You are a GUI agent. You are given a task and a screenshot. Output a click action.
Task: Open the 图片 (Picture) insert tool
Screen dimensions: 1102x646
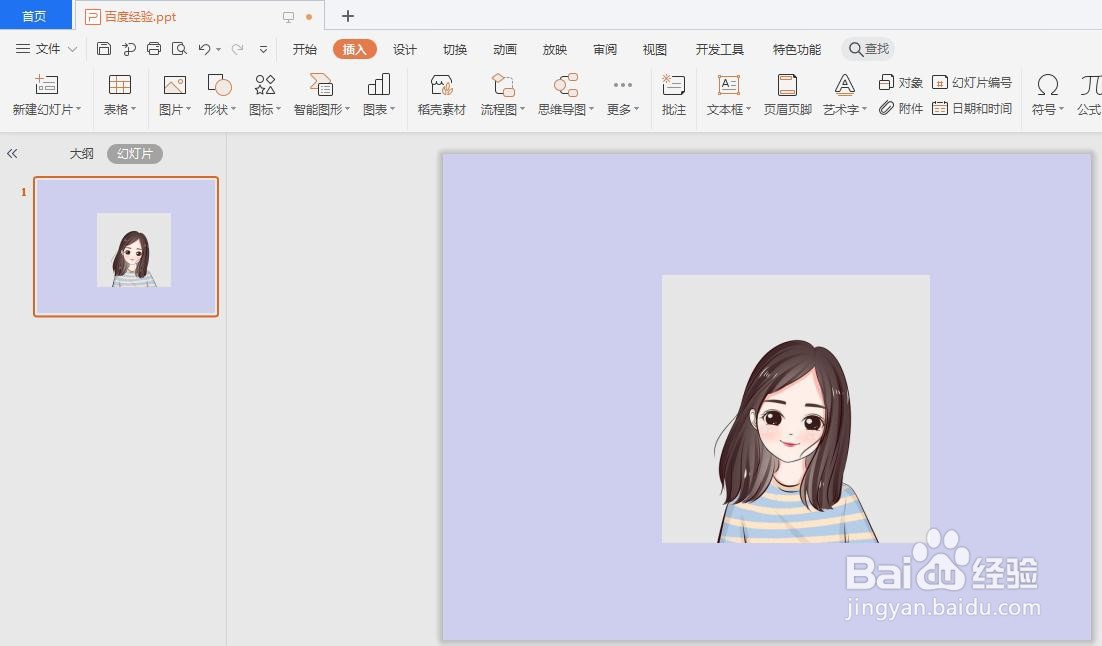click(x=172, y=95)
